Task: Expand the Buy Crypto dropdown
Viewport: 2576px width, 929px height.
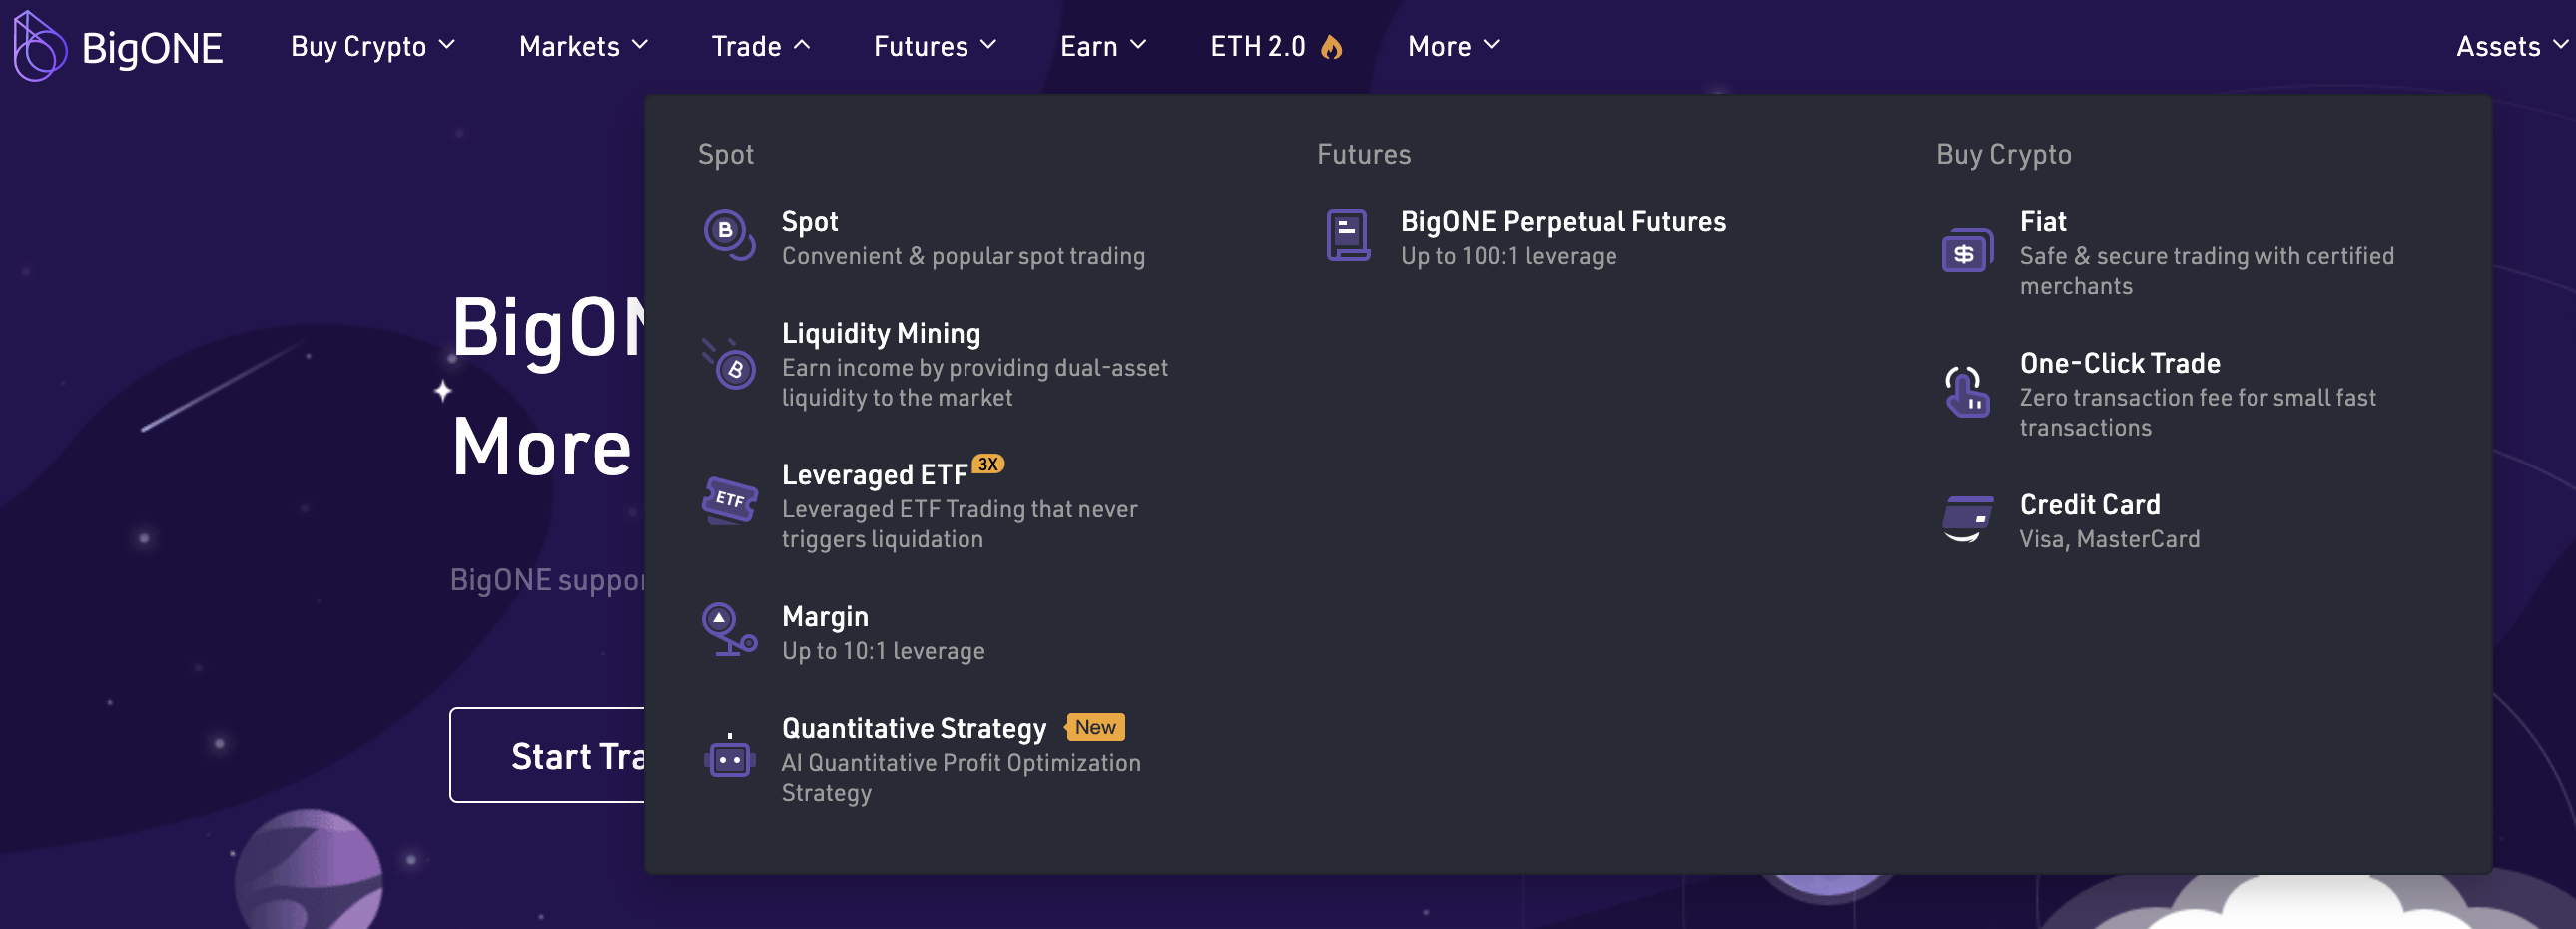Action: 372,46
